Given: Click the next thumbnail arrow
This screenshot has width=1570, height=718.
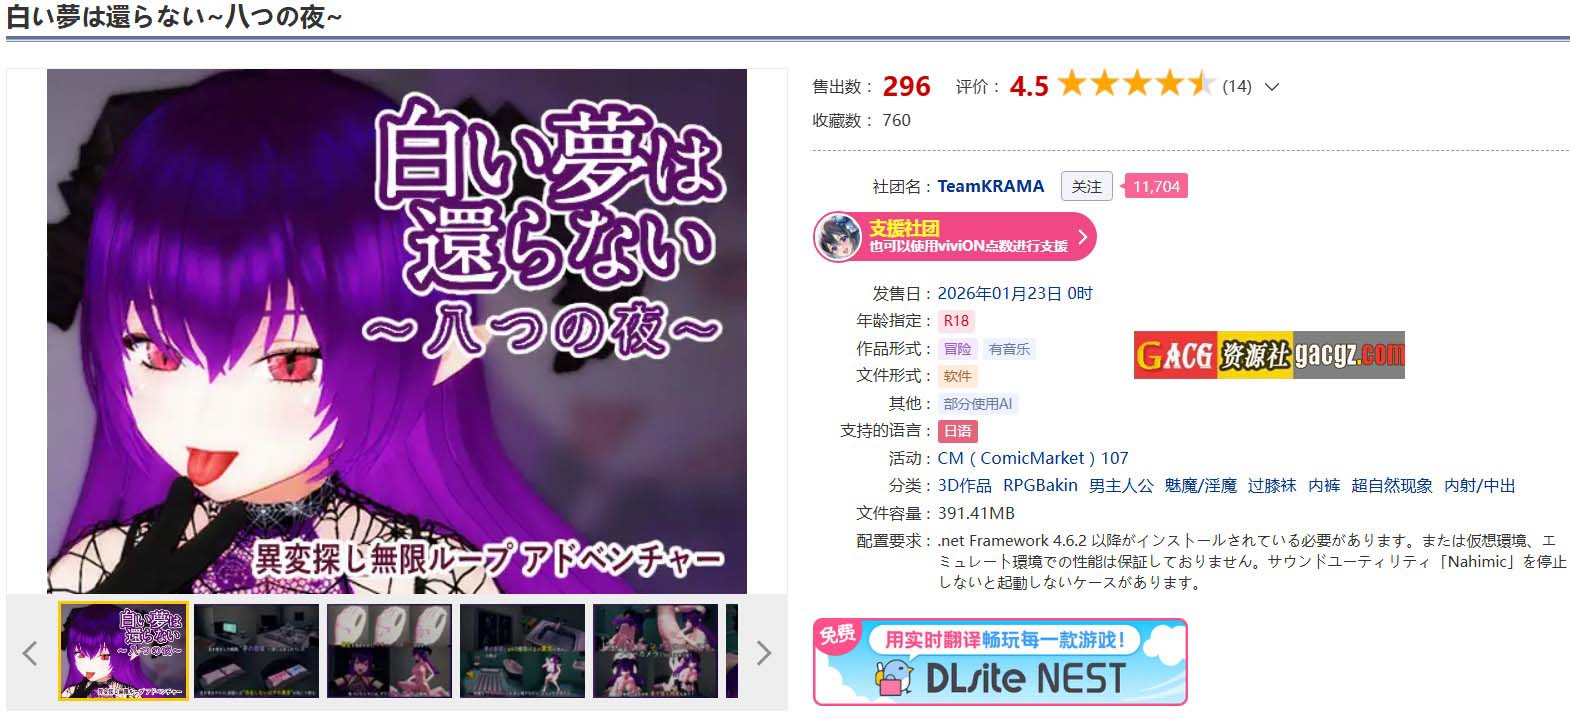Looking at the screenshot, I should [x=763, y=653].
